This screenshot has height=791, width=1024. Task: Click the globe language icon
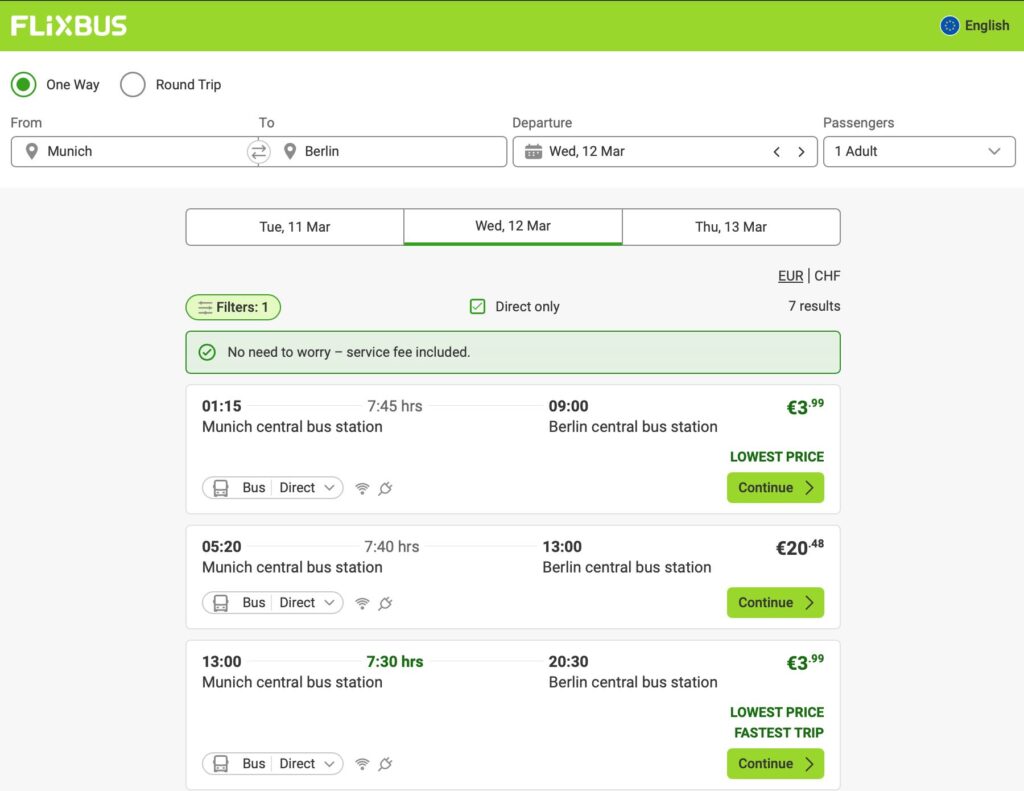pyautogui.click(x=950, y=25)
